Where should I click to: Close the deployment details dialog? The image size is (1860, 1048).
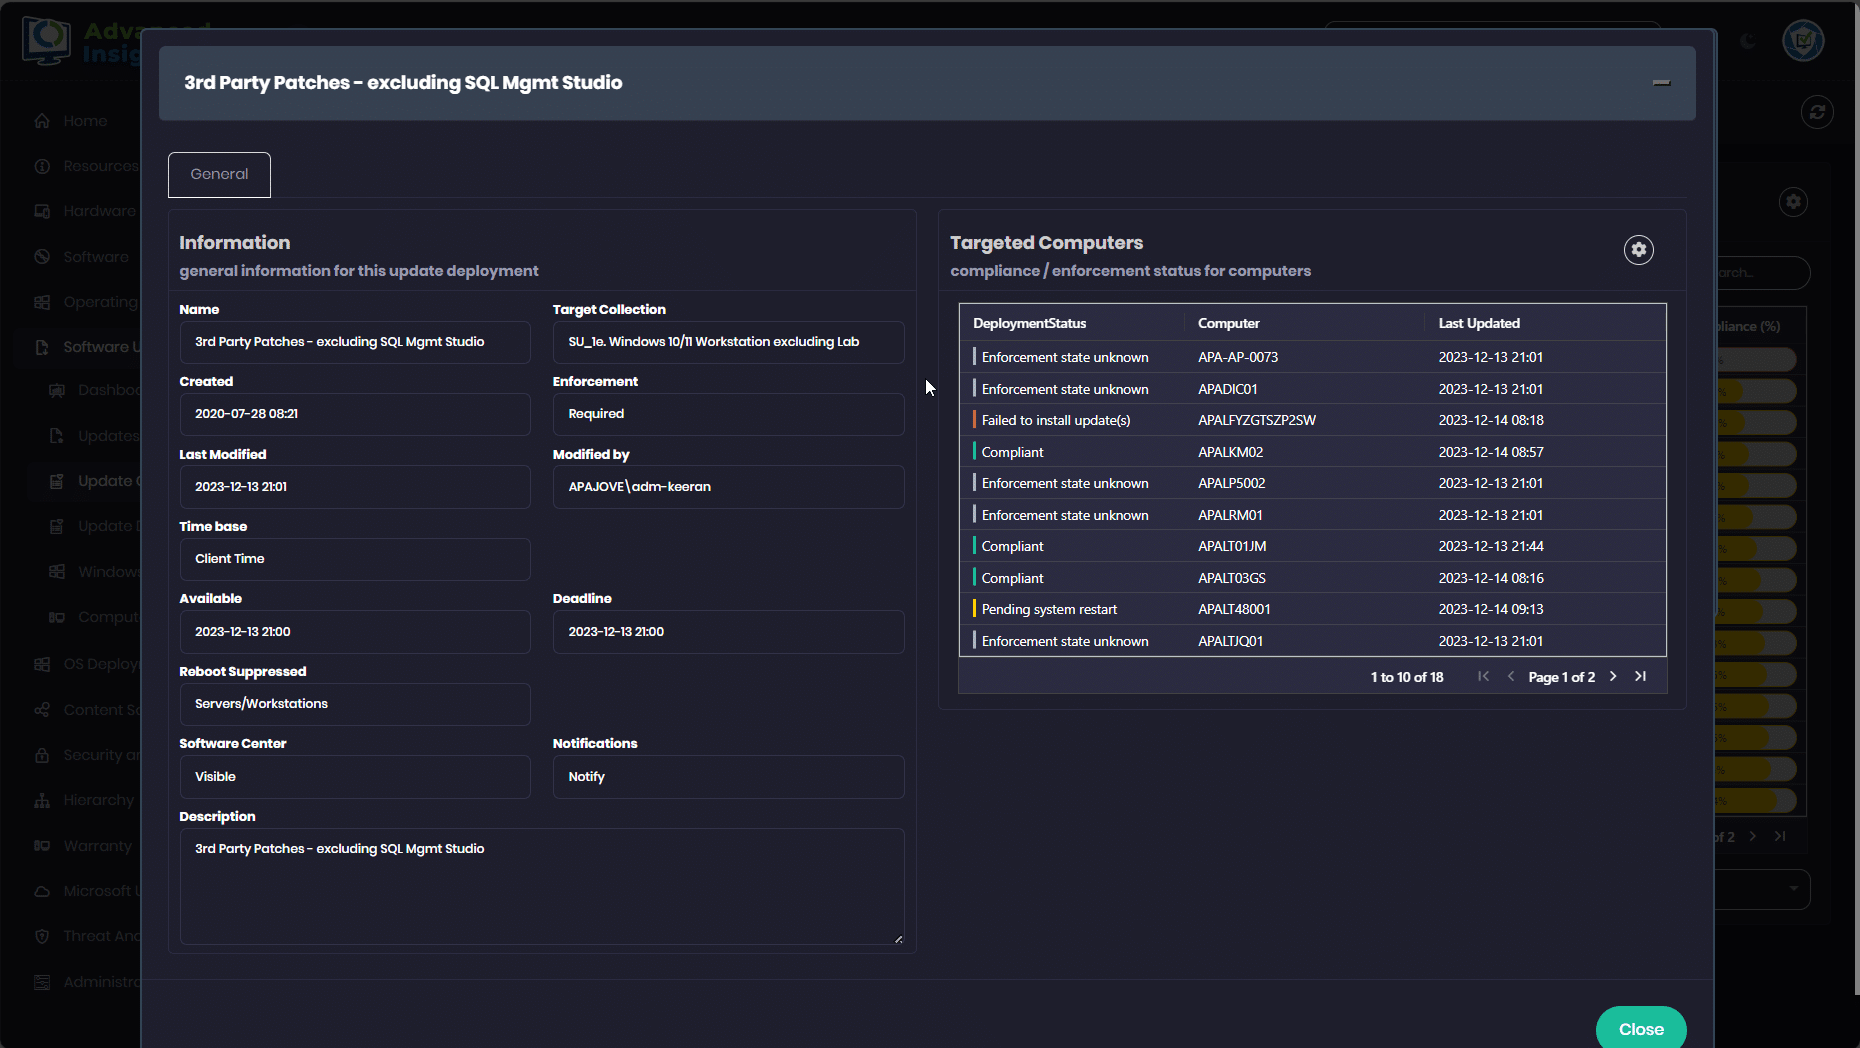pyautogui.click(x=1640, y=1029)
